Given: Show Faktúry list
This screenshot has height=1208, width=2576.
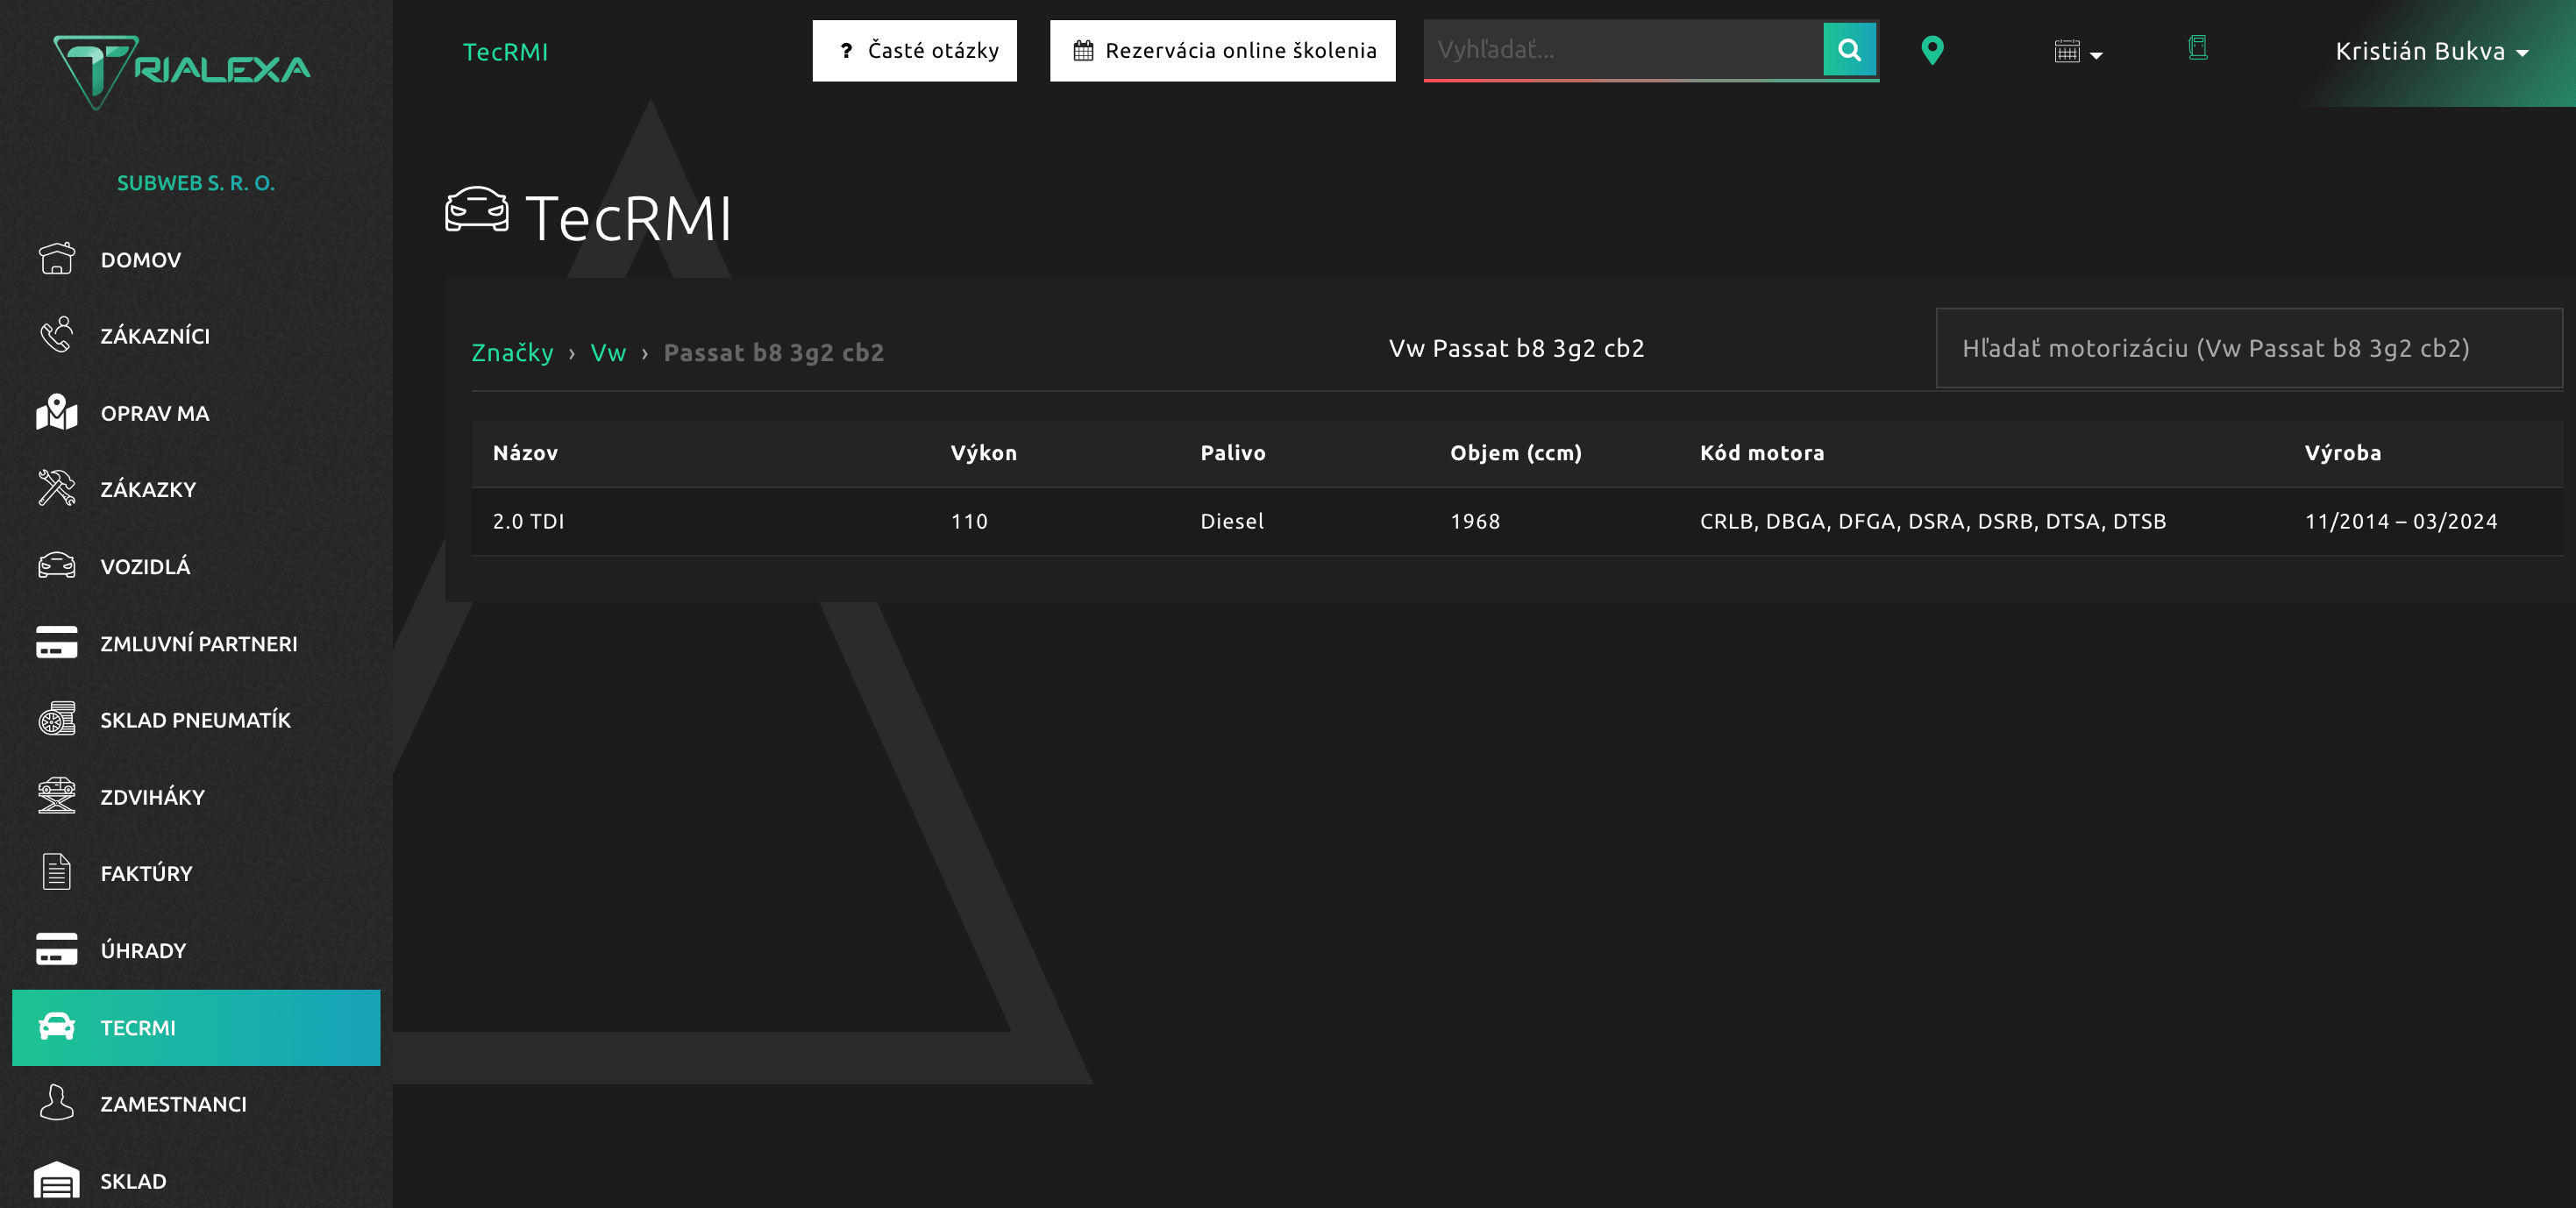Looking at the screenshot, I should [196, 873].
